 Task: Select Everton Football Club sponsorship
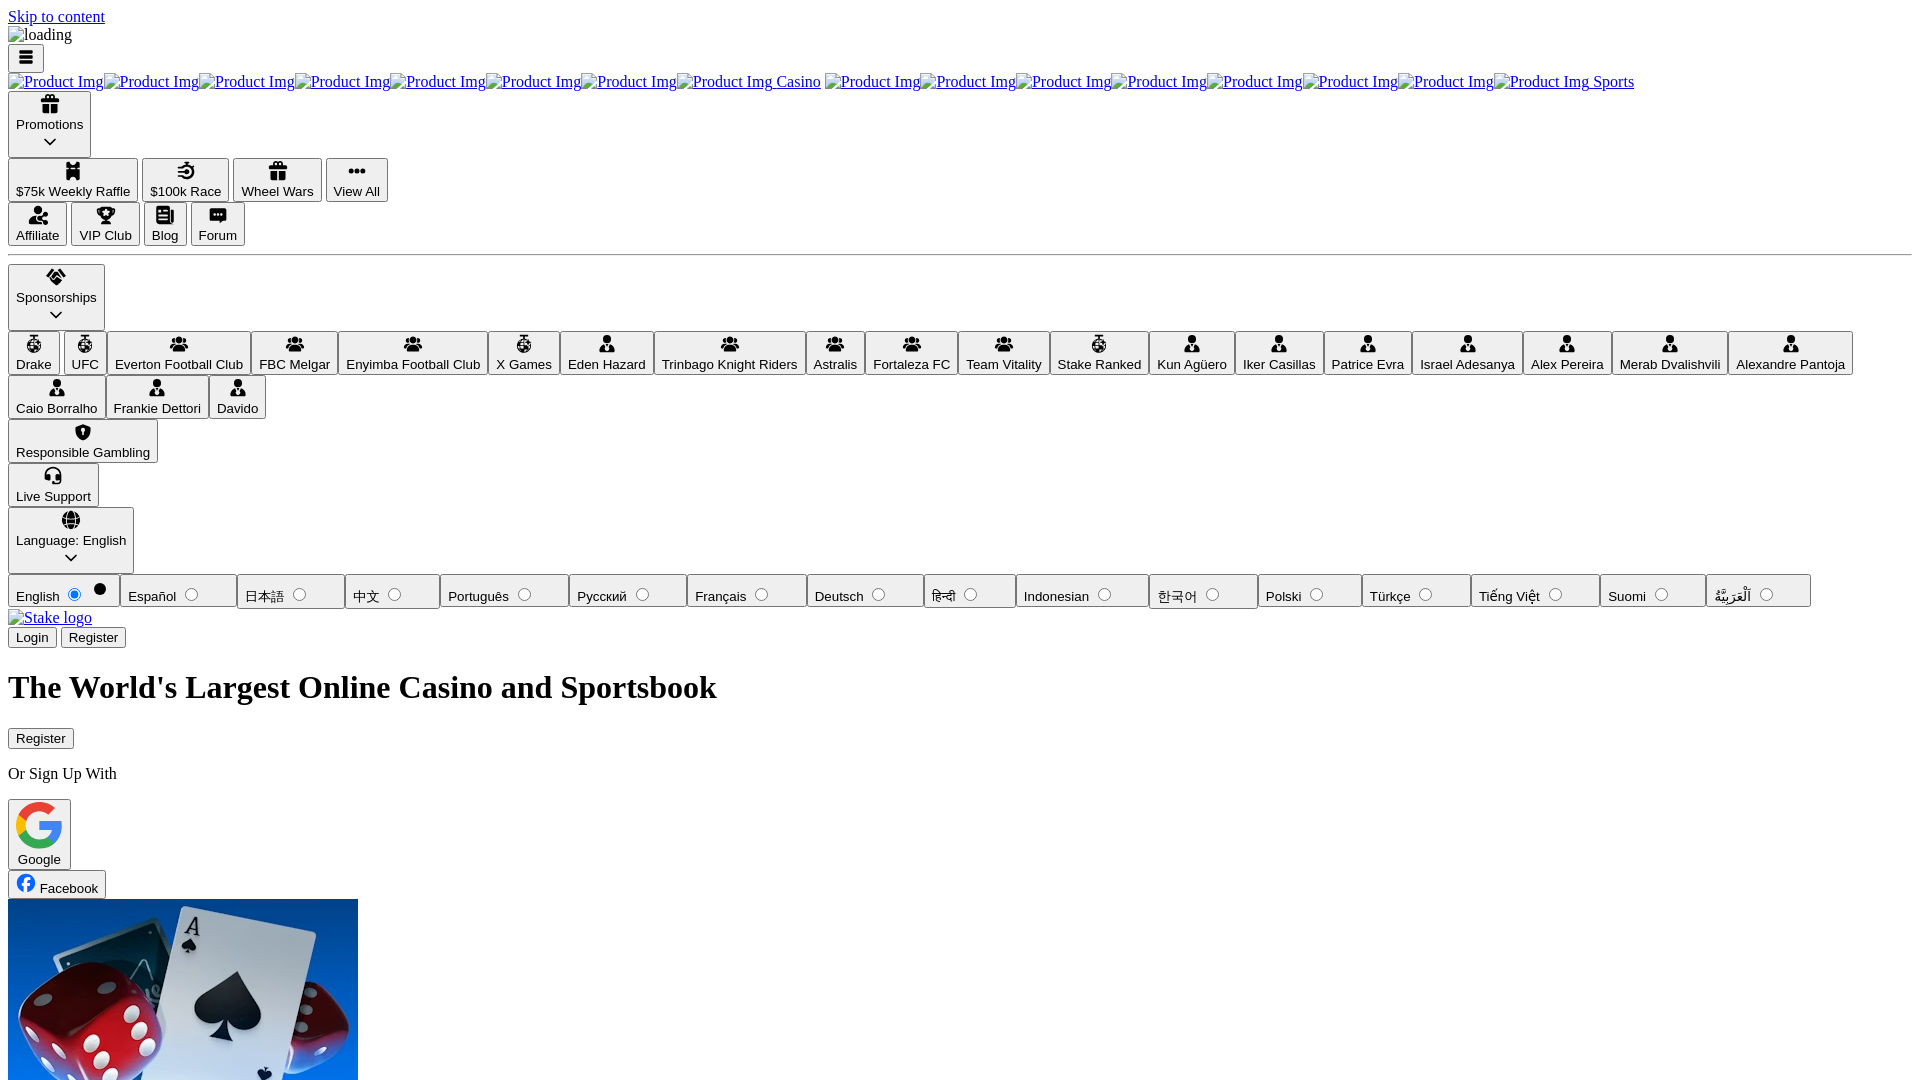coord(179,353)
